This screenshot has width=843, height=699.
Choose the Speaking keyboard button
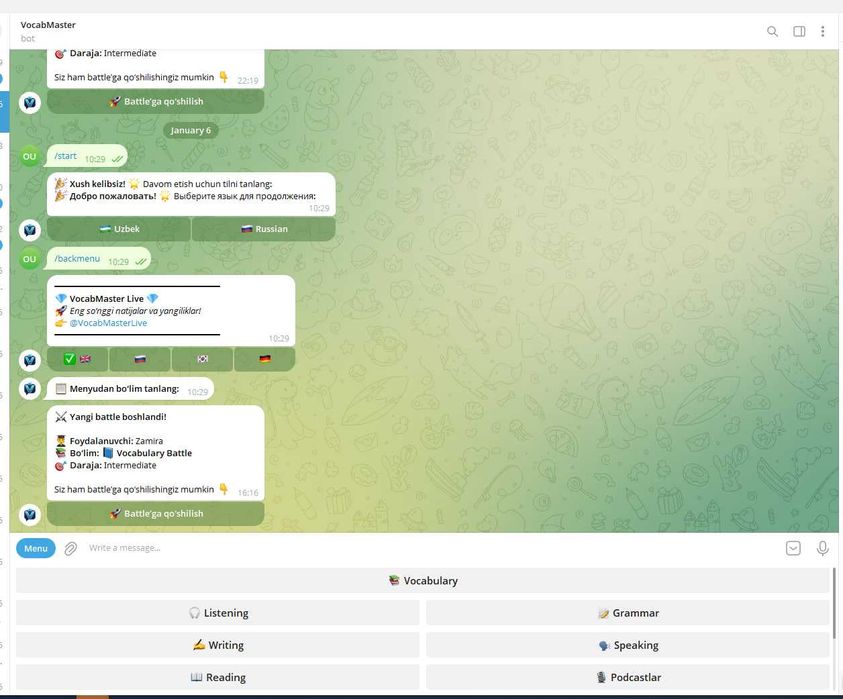628,645
